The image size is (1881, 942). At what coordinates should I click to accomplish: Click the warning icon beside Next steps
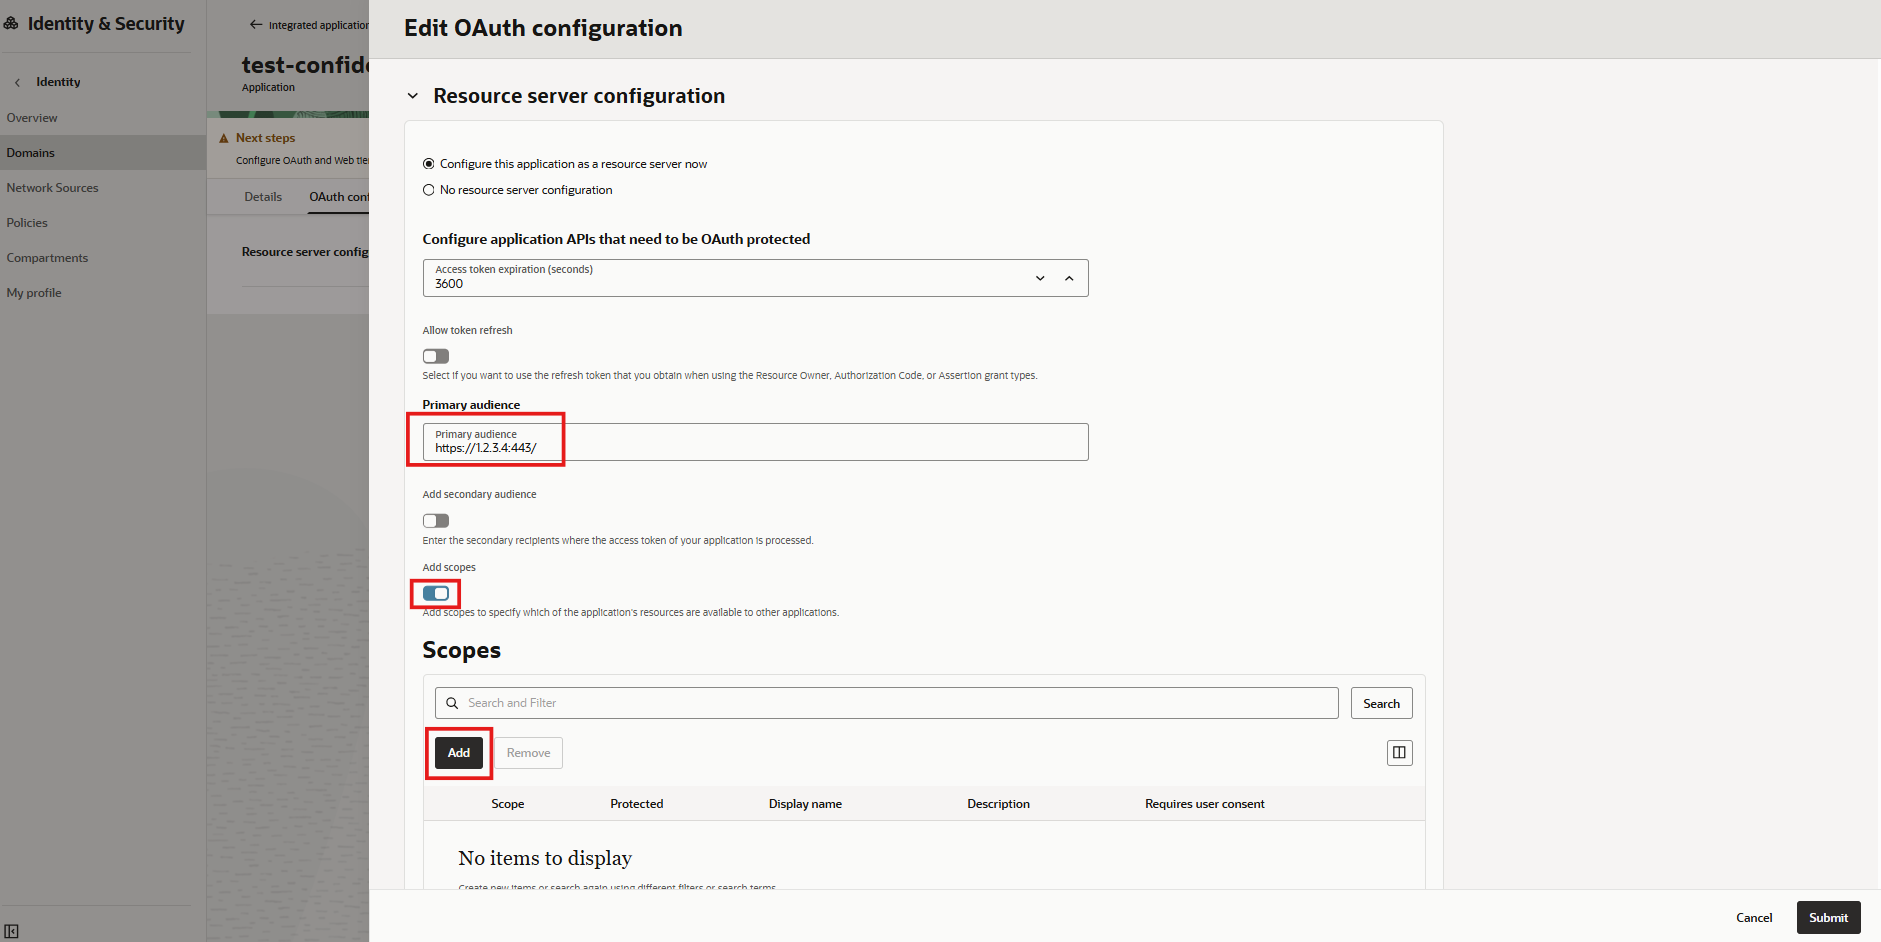coord(224,138)
